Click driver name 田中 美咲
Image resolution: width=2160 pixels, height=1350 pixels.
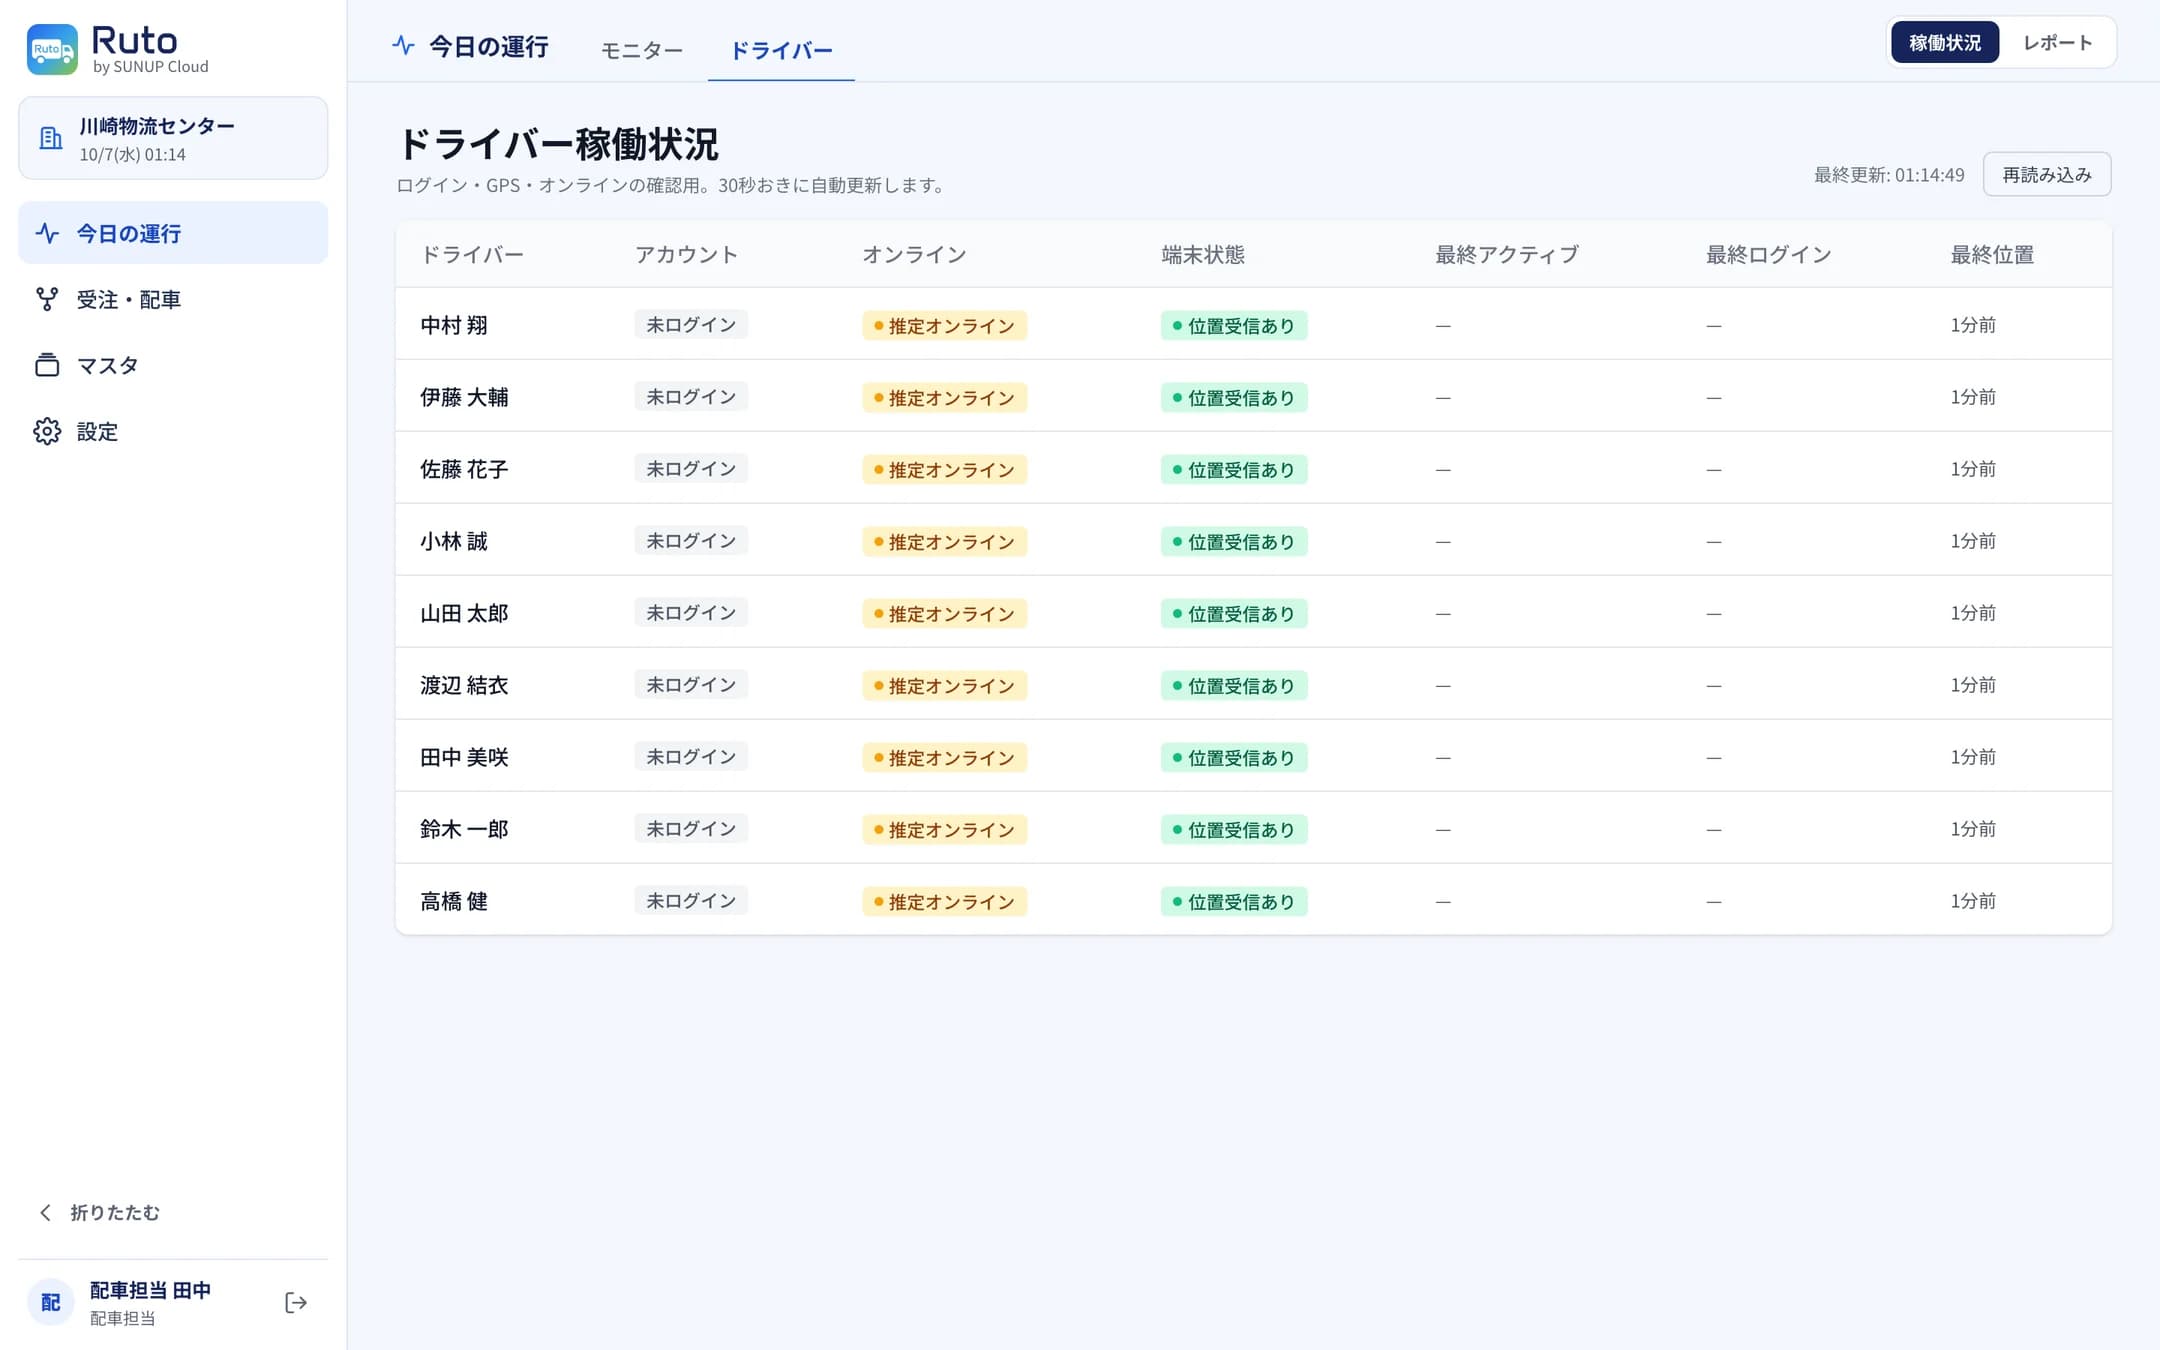click(464, 757)
